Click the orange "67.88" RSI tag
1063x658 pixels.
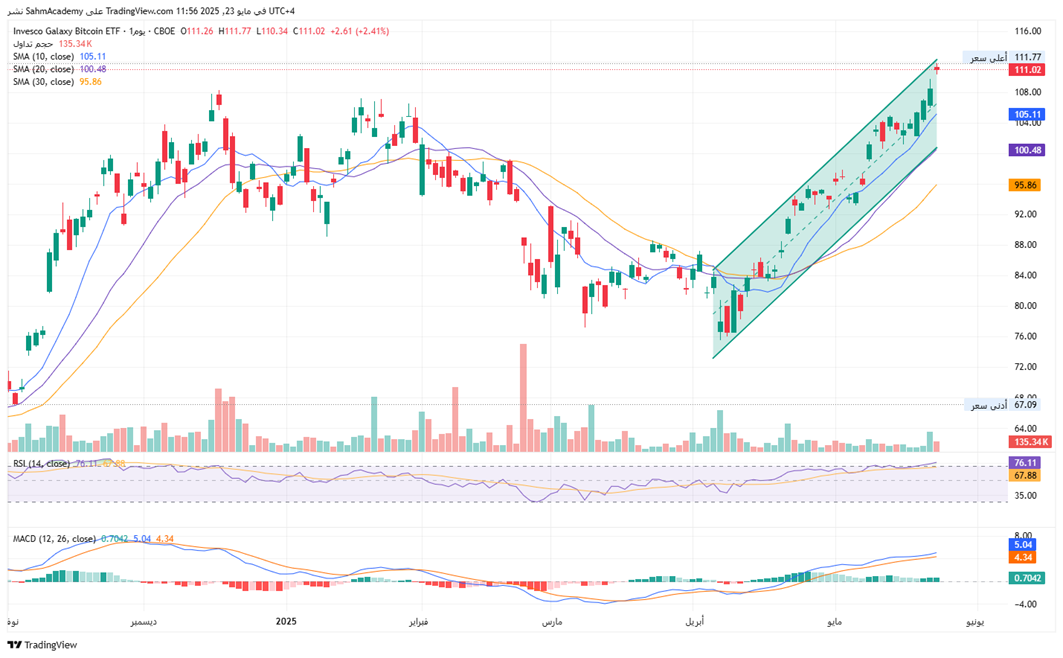tap(1025, 476)
